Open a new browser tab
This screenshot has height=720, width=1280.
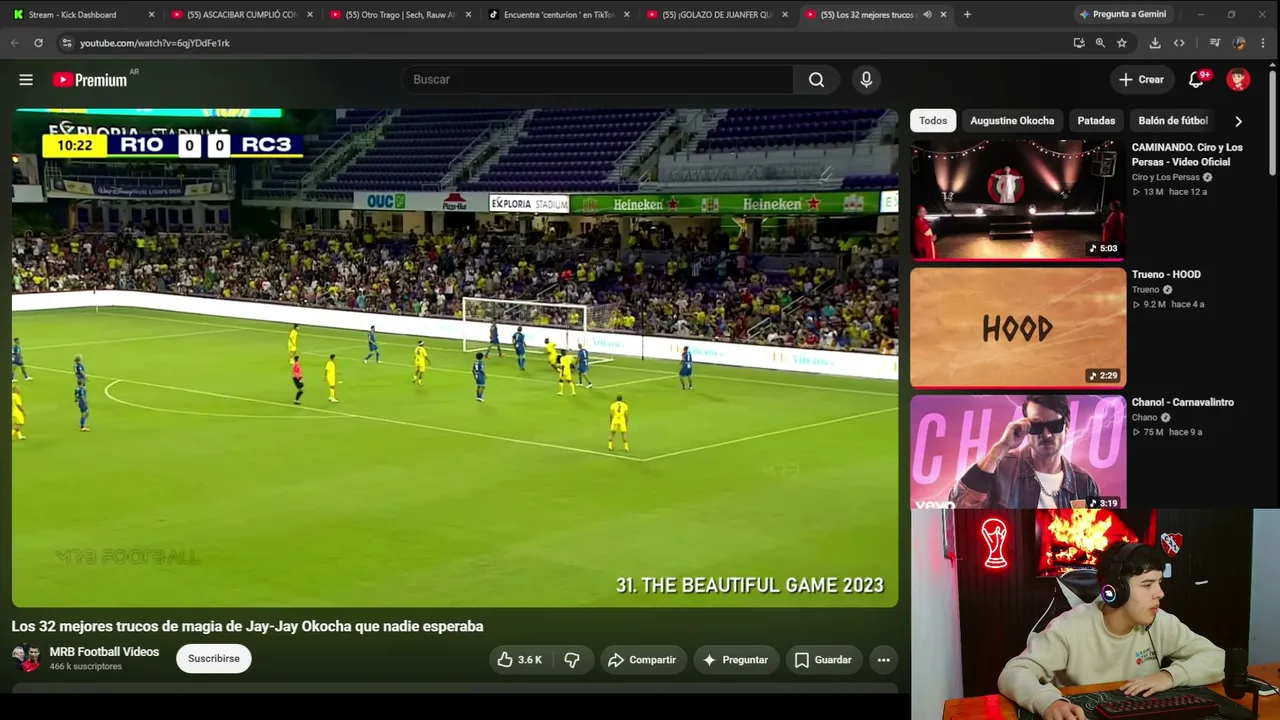pos(967,15)
